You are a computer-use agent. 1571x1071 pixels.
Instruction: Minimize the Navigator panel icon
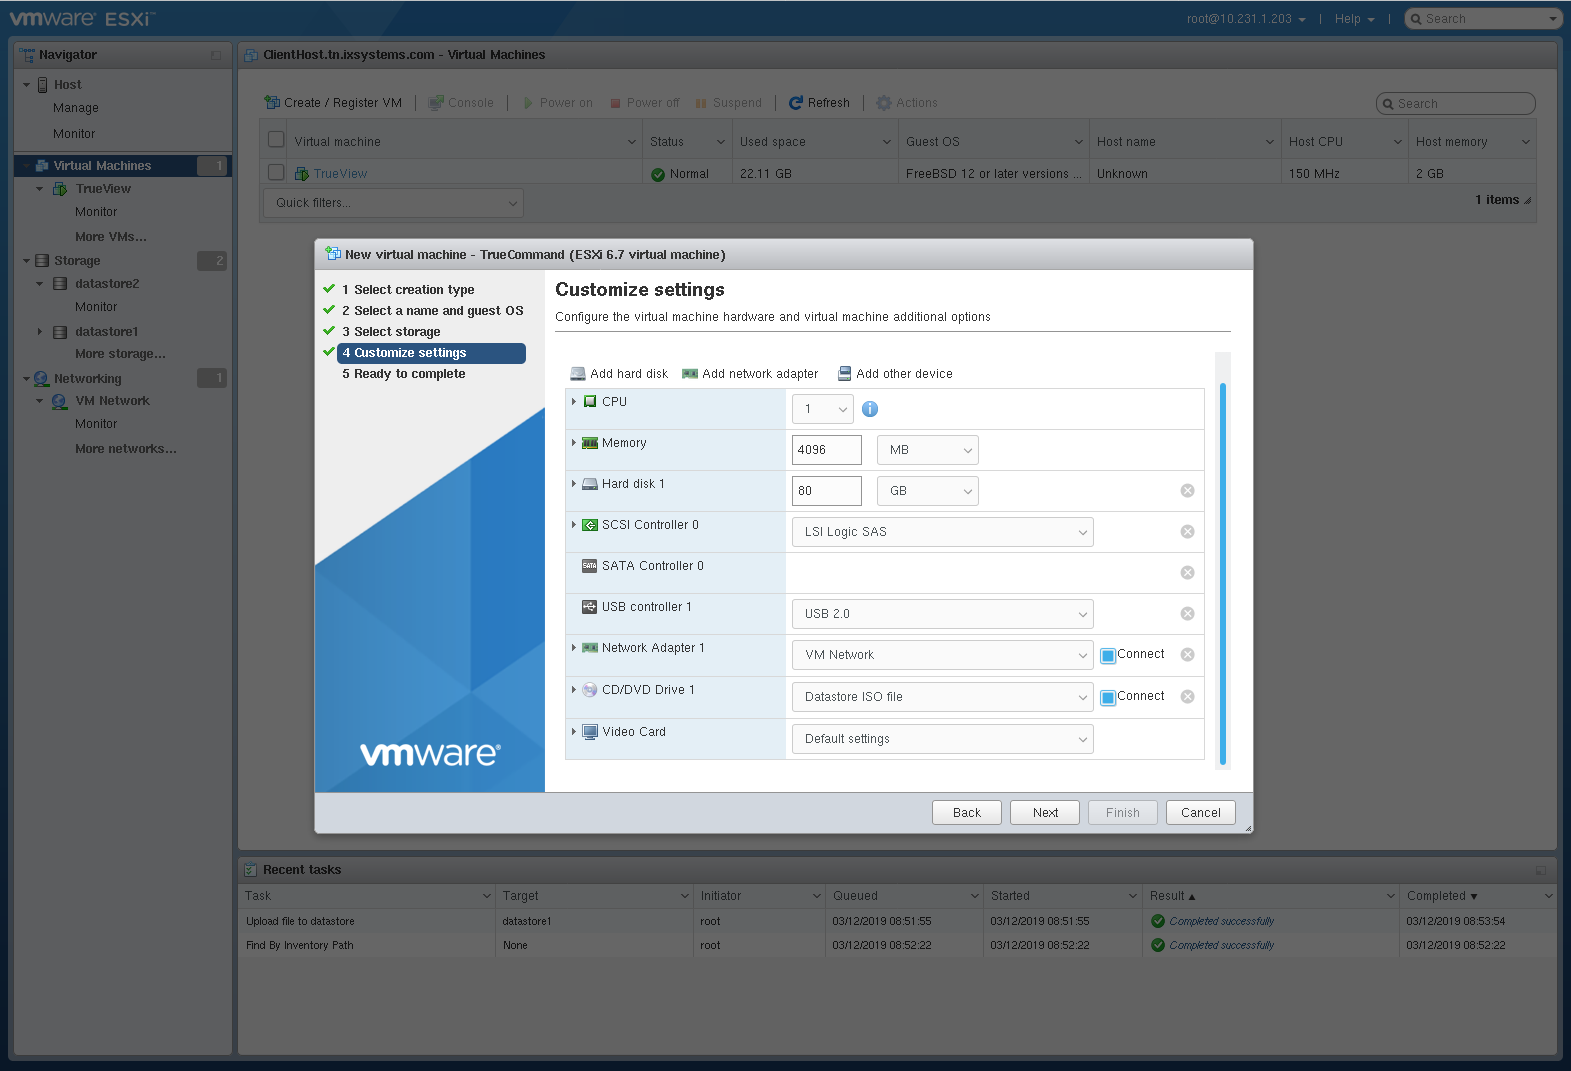pyautogui.click(x=216, y=56)
